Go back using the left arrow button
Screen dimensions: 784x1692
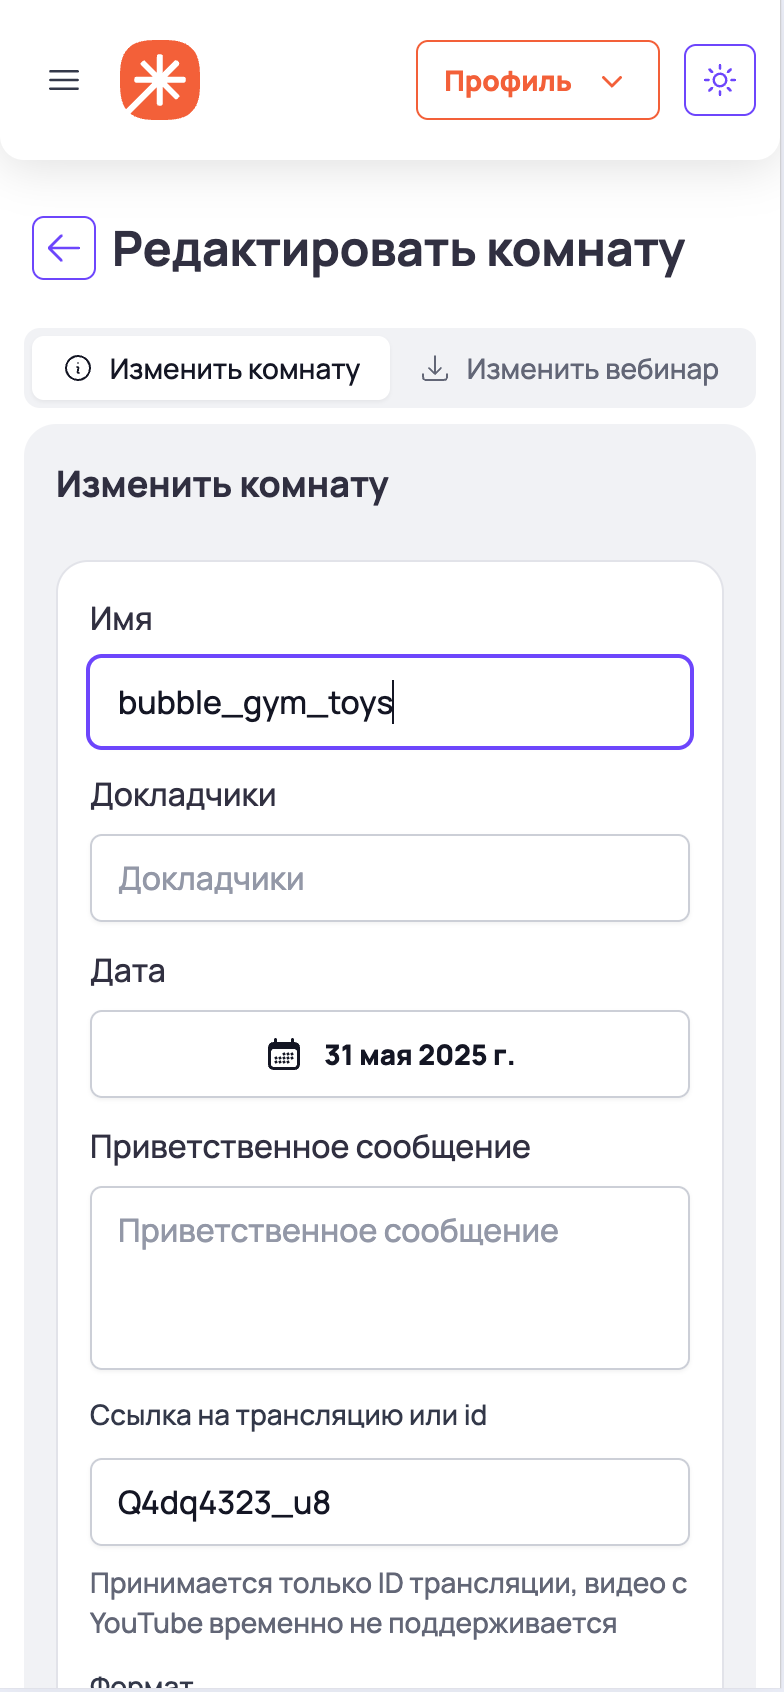pos(64,248)
